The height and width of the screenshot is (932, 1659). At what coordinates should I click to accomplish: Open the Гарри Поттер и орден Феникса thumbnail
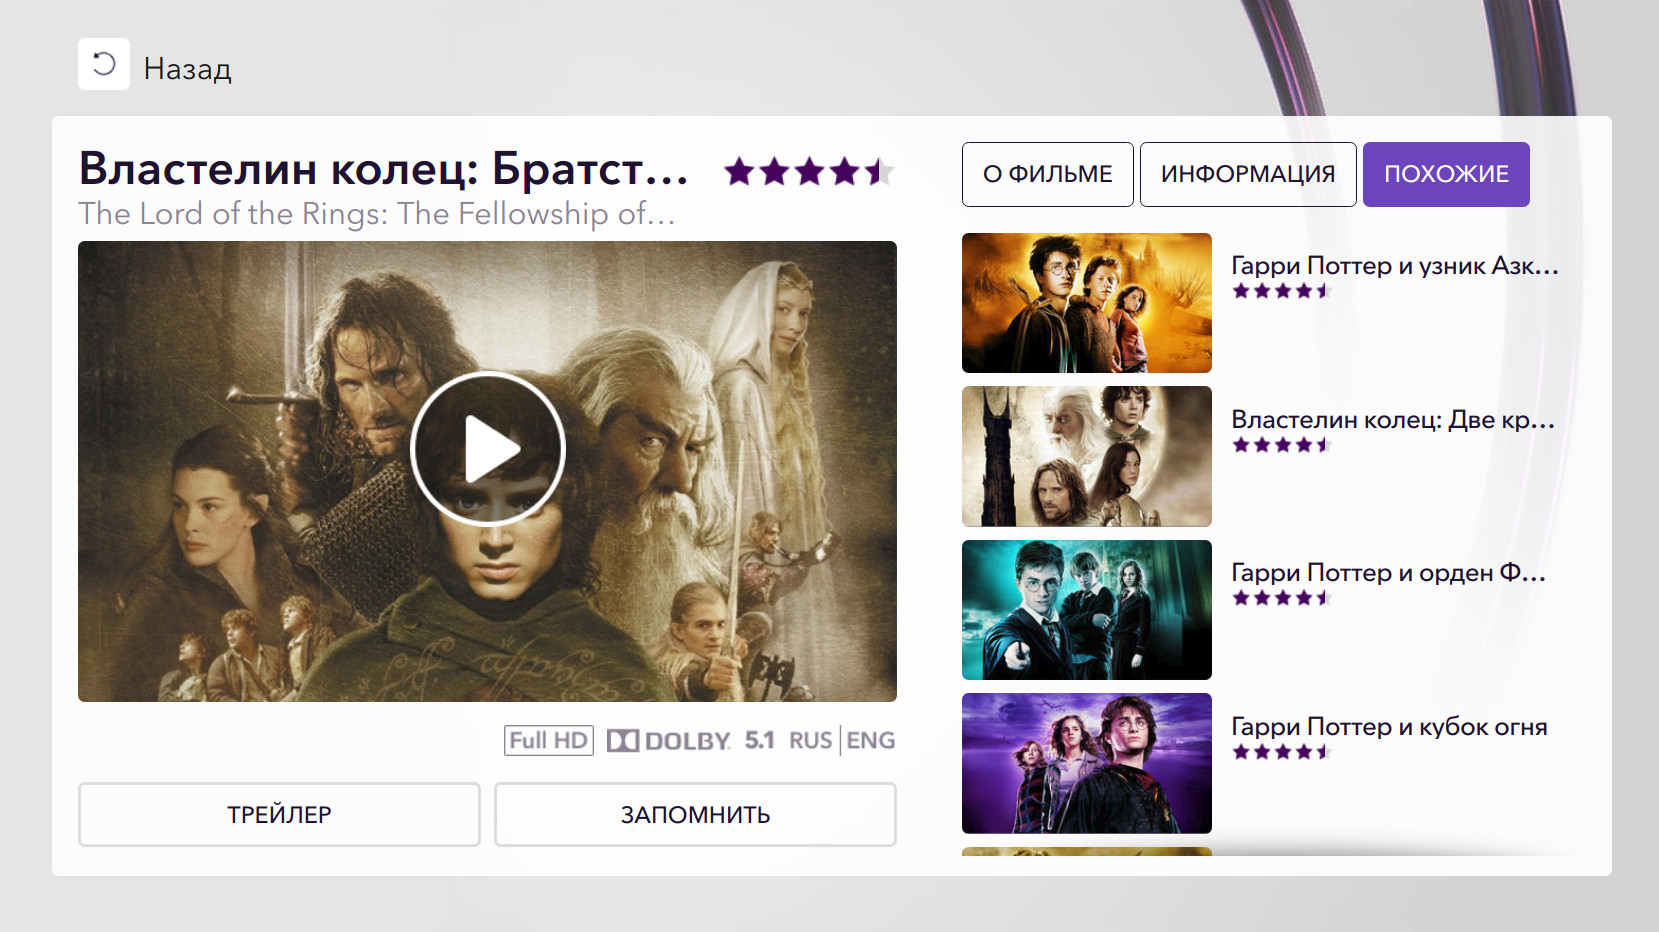[x=1087, y=610]
